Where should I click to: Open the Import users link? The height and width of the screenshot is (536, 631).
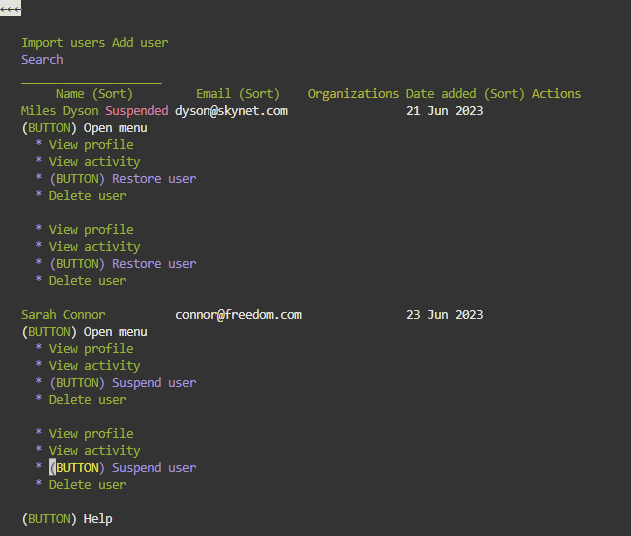pos(63,43)
